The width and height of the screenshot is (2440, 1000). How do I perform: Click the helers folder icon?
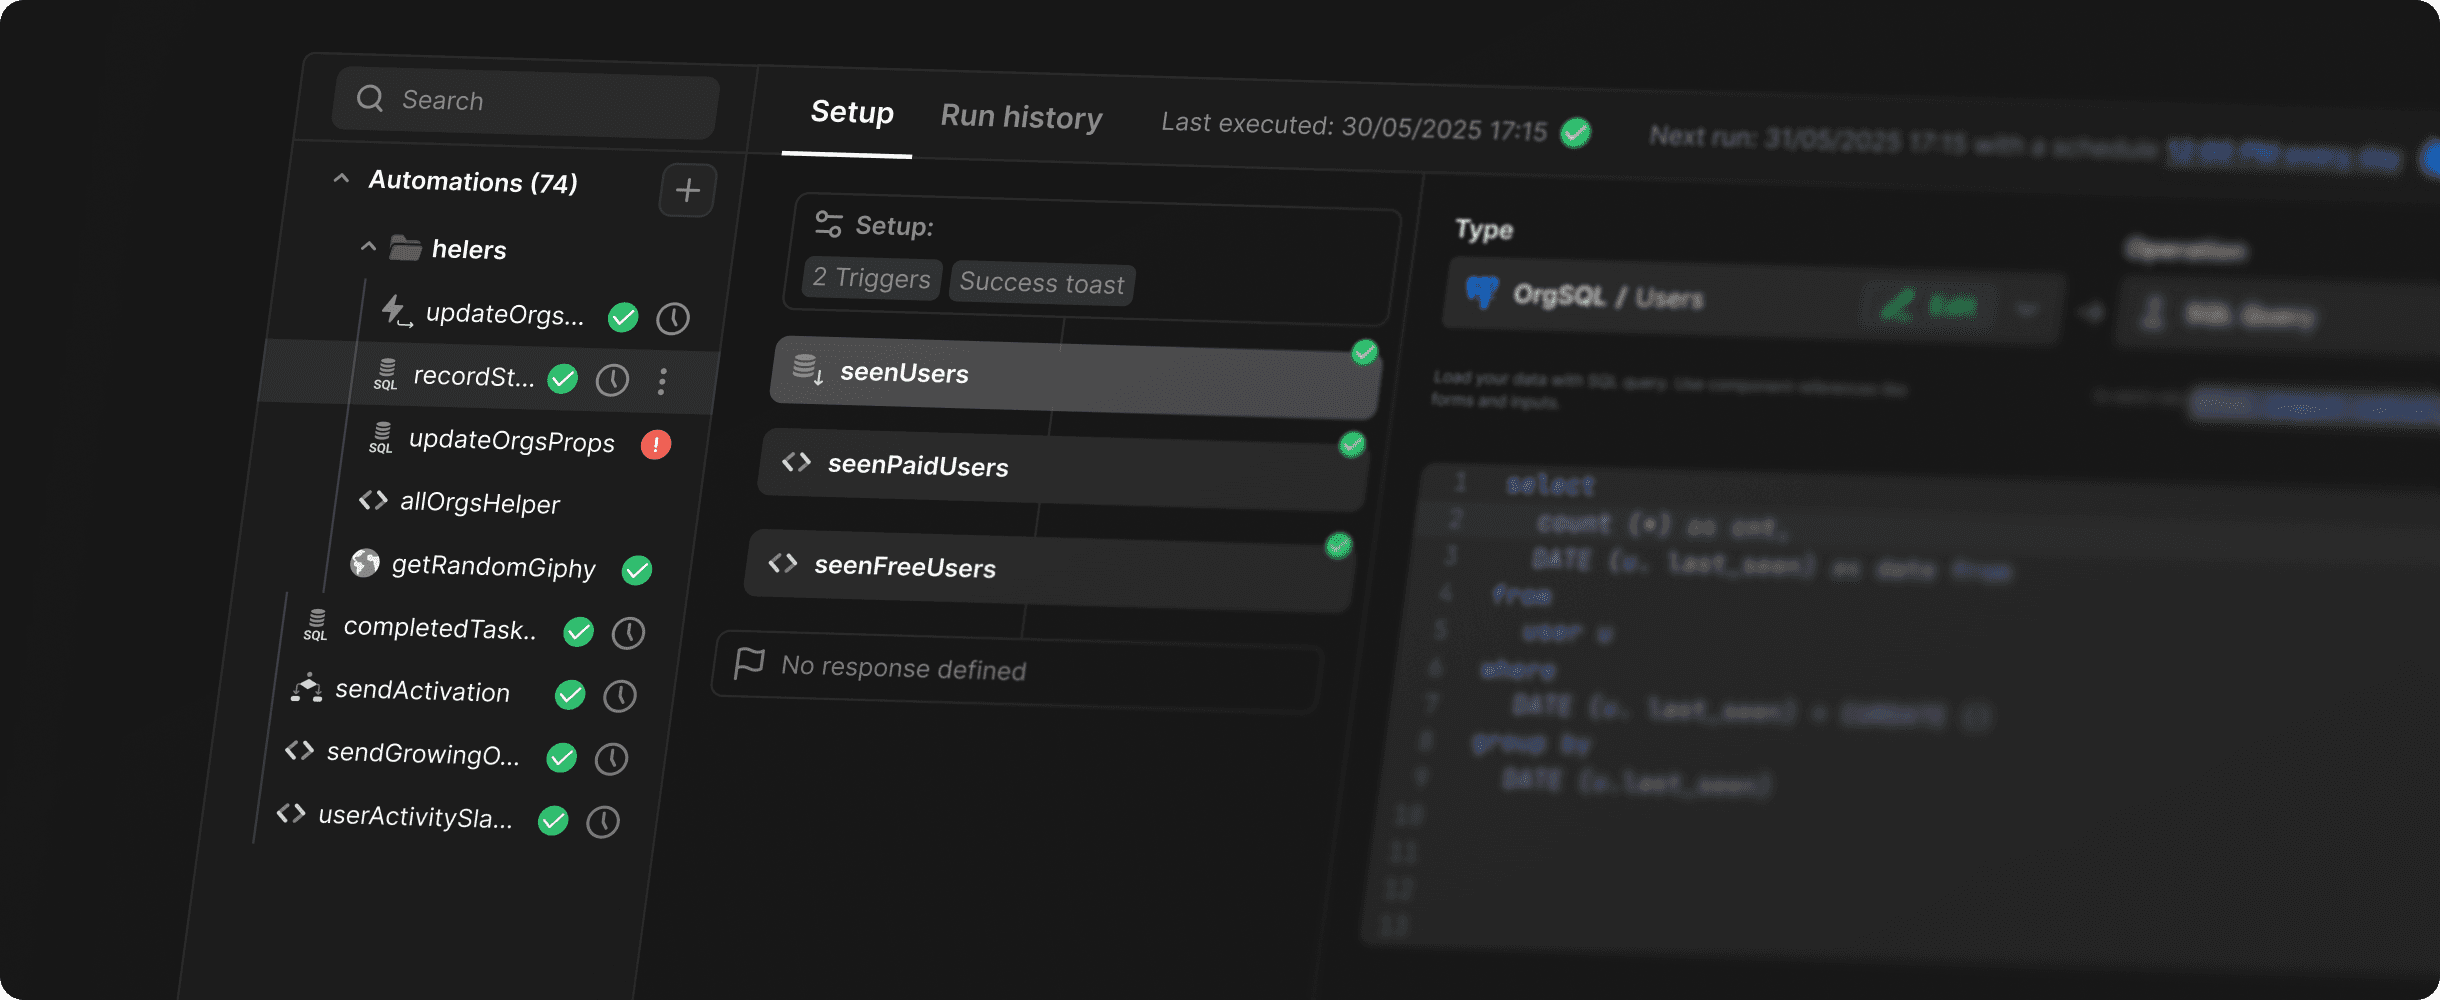pos(405,247)
